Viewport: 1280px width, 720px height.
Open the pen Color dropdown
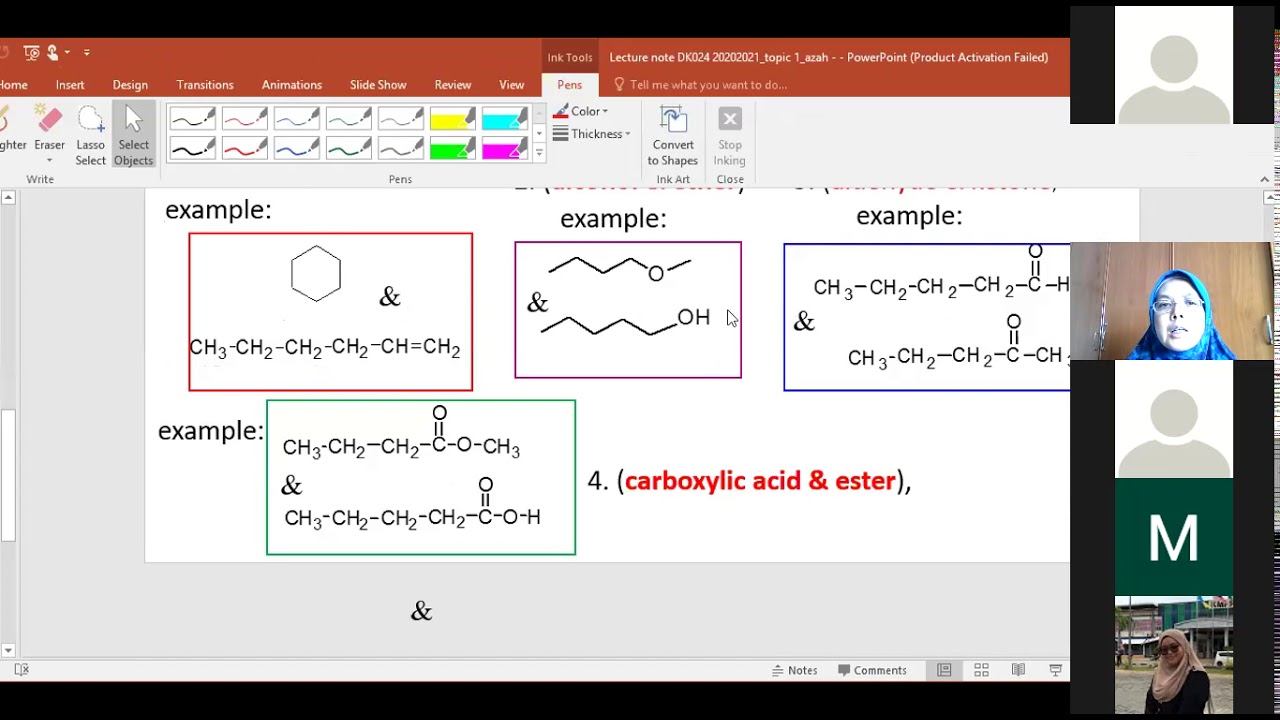[x=581, y=111]
